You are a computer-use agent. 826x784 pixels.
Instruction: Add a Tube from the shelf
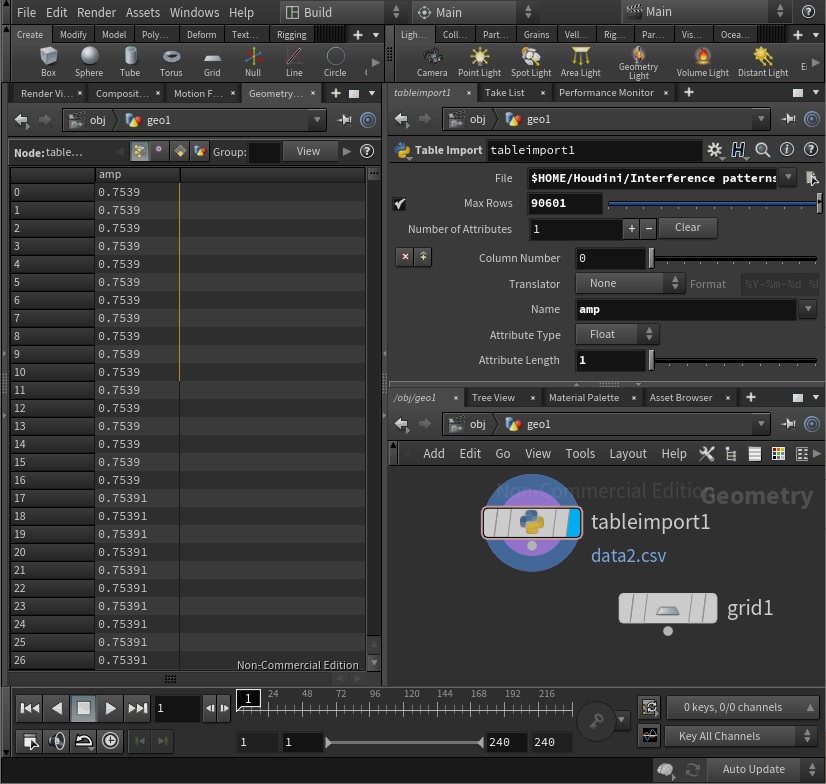click(x=130, y=62)
